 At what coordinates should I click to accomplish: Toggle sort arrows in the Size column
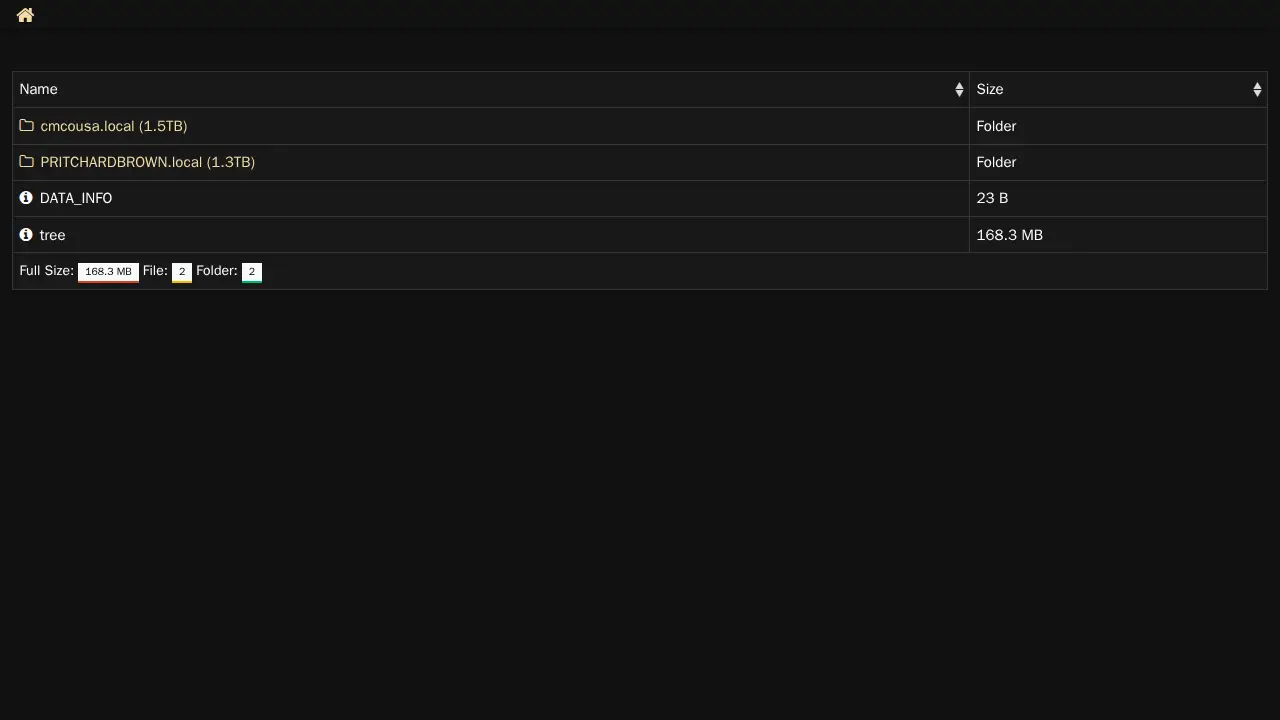[x=1257, y=90]
